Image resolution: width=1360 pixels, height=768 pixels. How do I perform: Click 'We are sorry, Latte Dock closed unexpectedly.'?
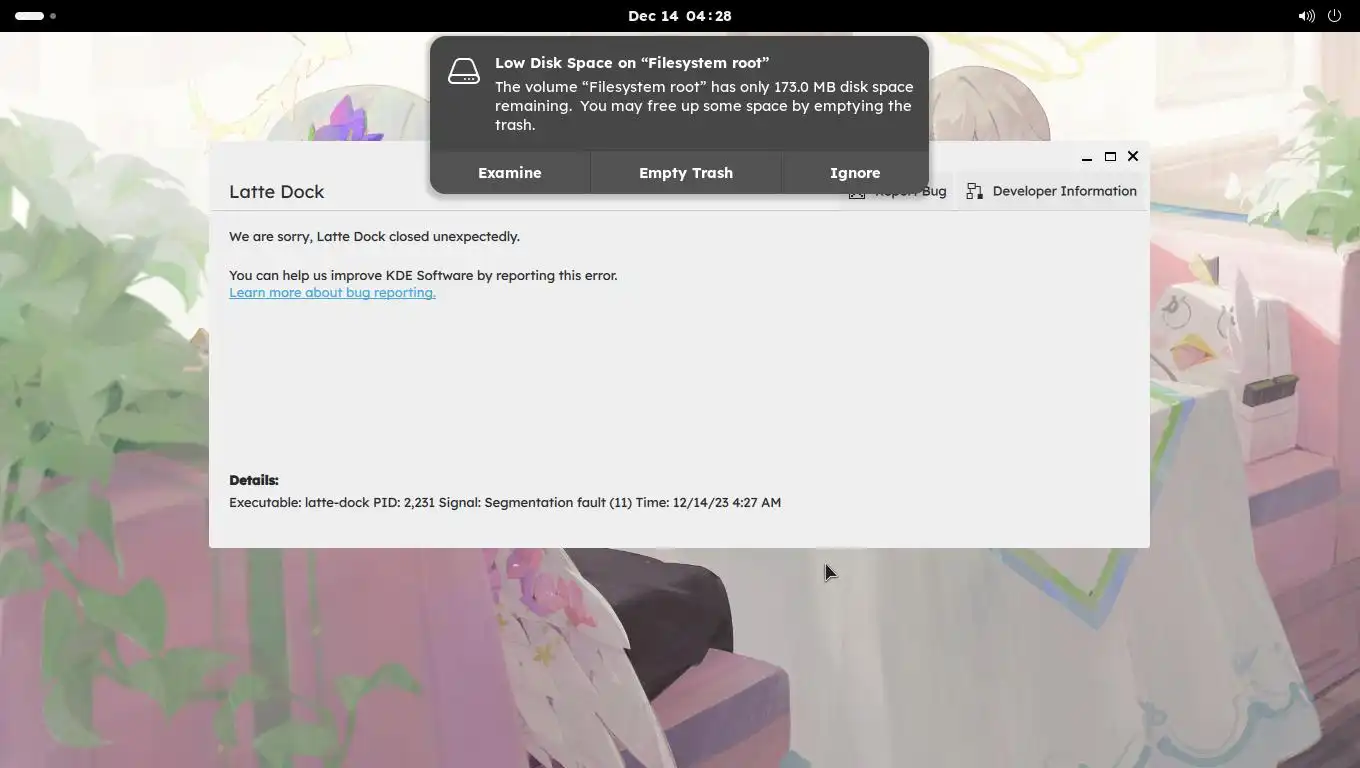coord(374,237)
